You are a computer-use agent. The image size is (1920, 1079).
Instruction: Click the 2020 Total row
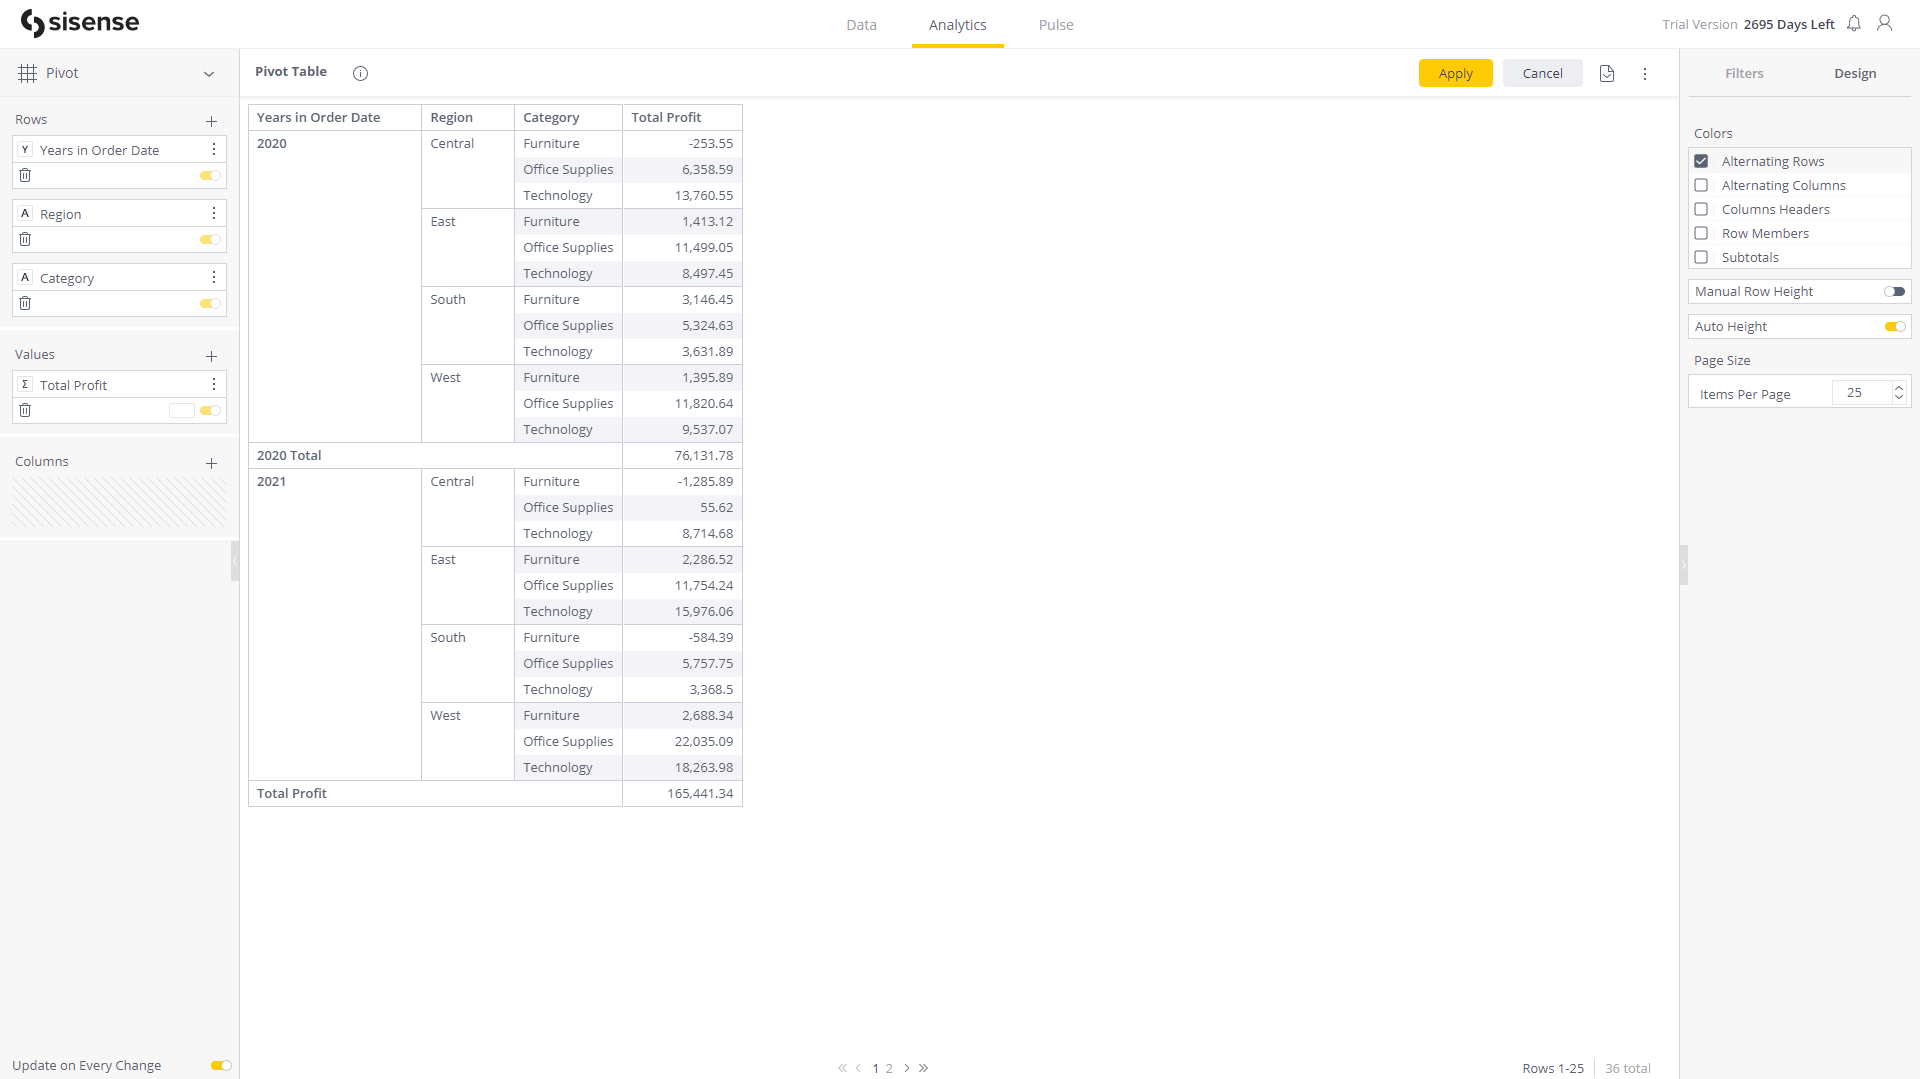coord(495,455)
